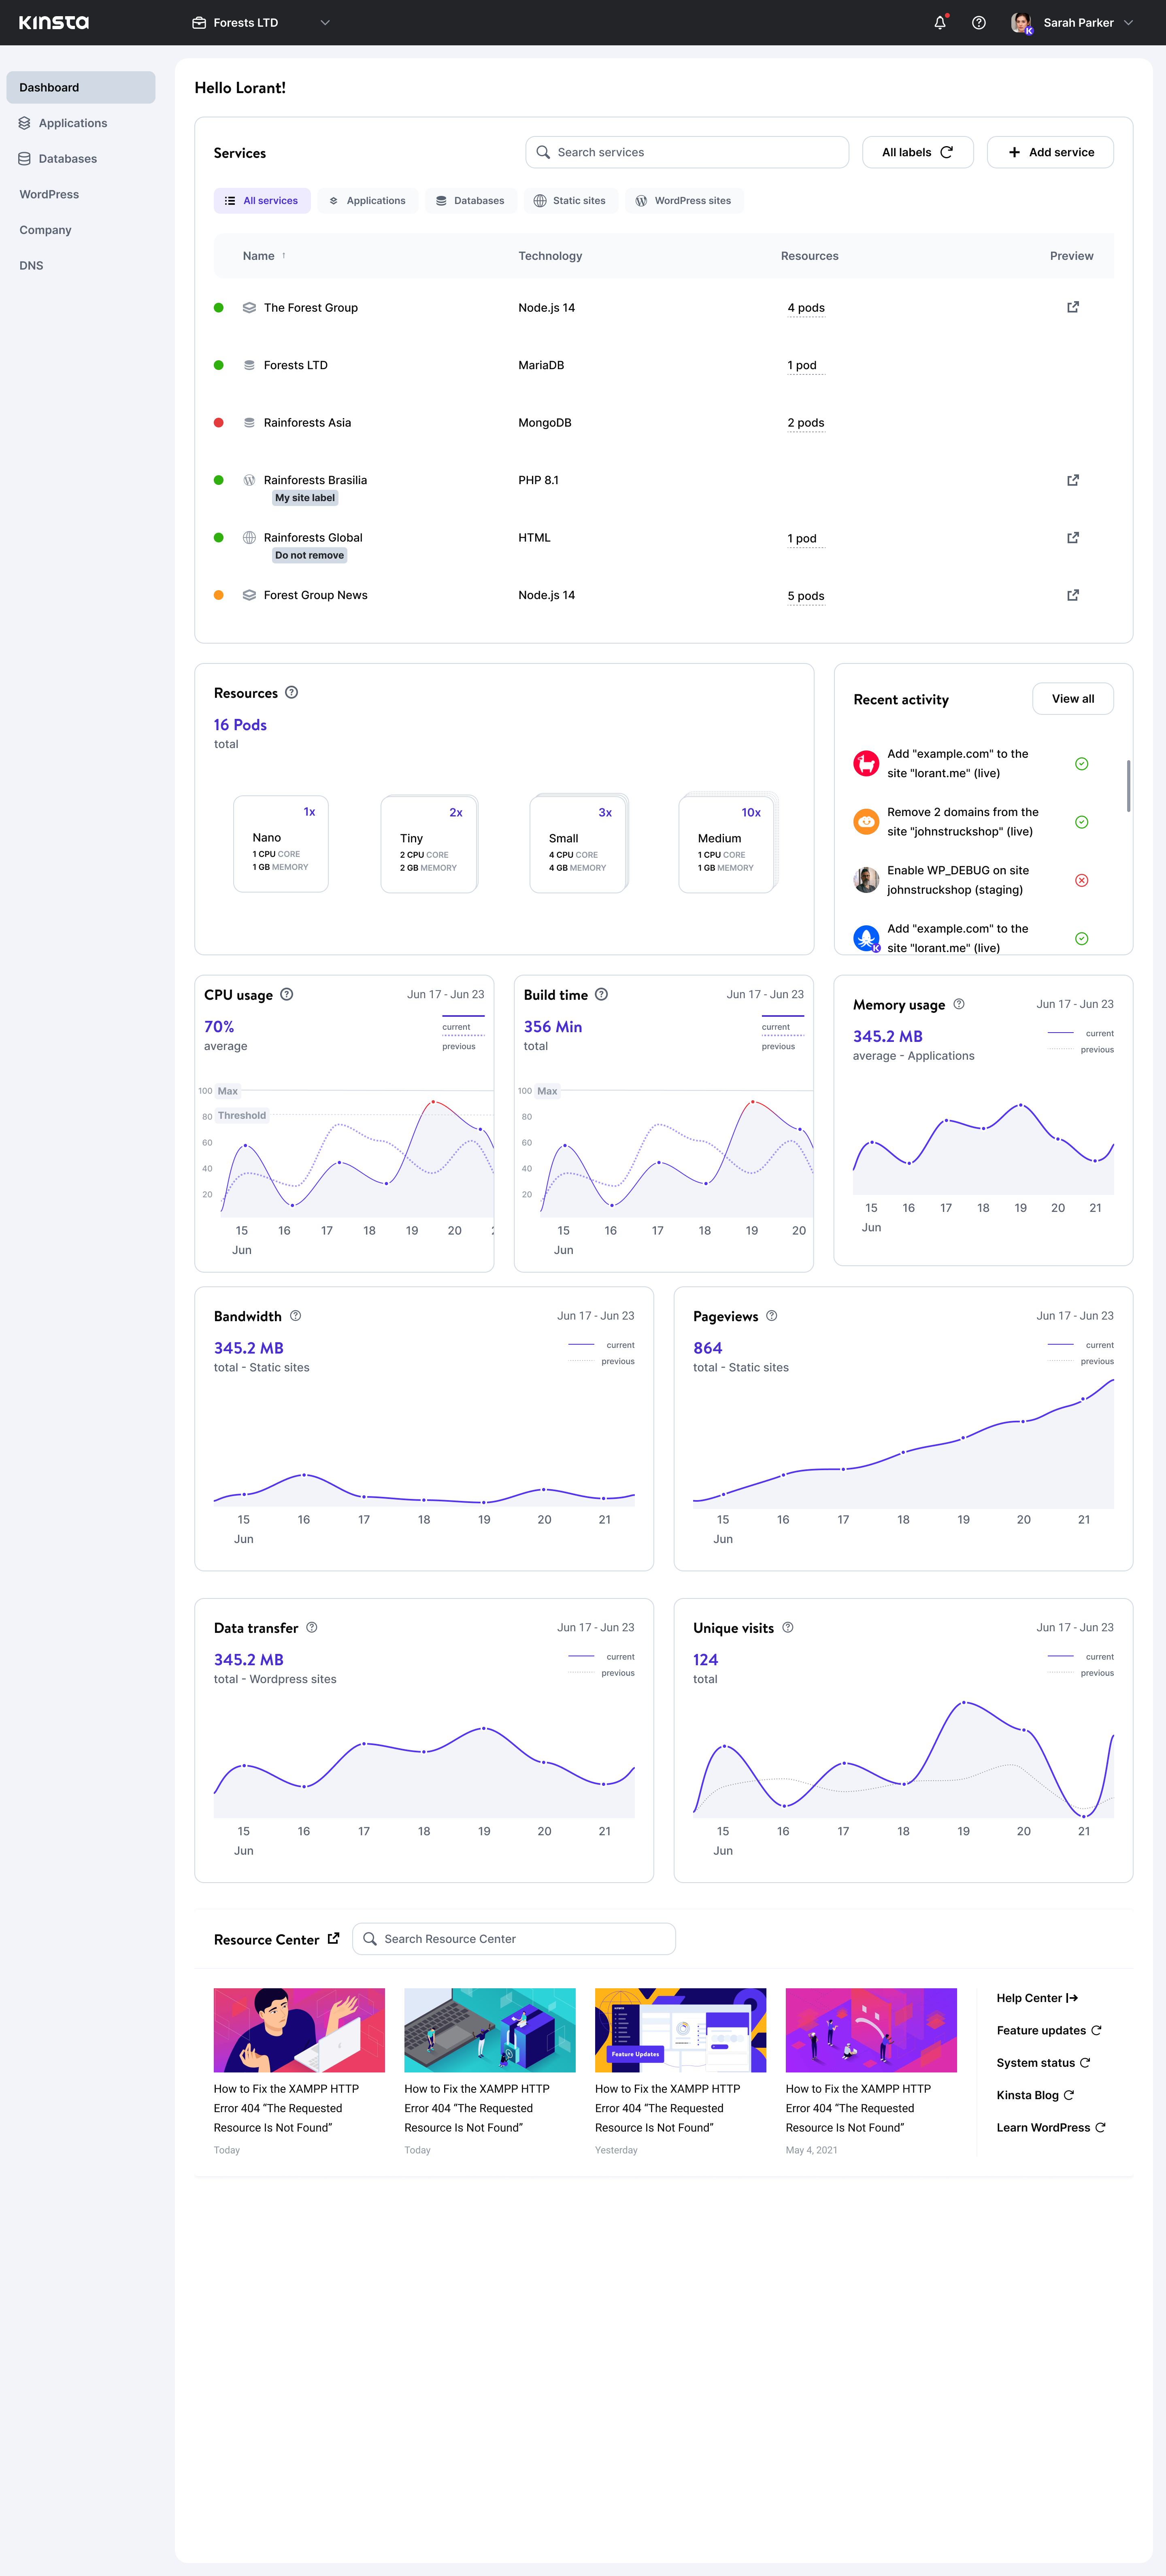Image resolution: width=1166 pixels, height=2576 pixels.
Task: Open Resource Center external link icon
Action: click(x=334, y=1939)
